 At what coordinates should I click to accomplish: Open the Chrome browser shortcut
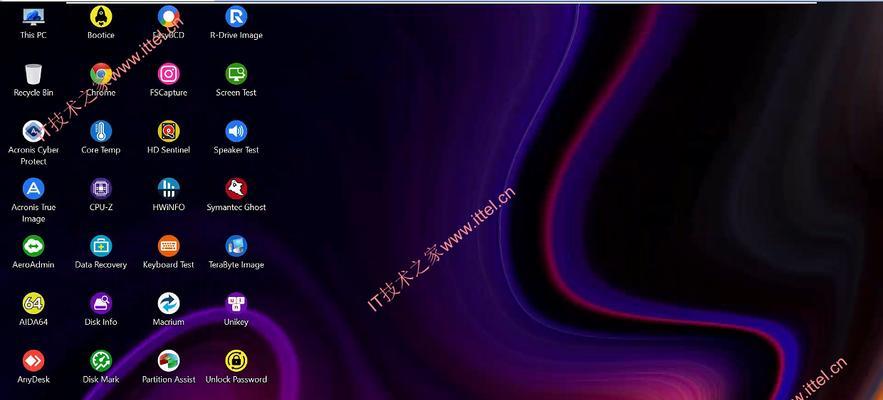(101, 74)
